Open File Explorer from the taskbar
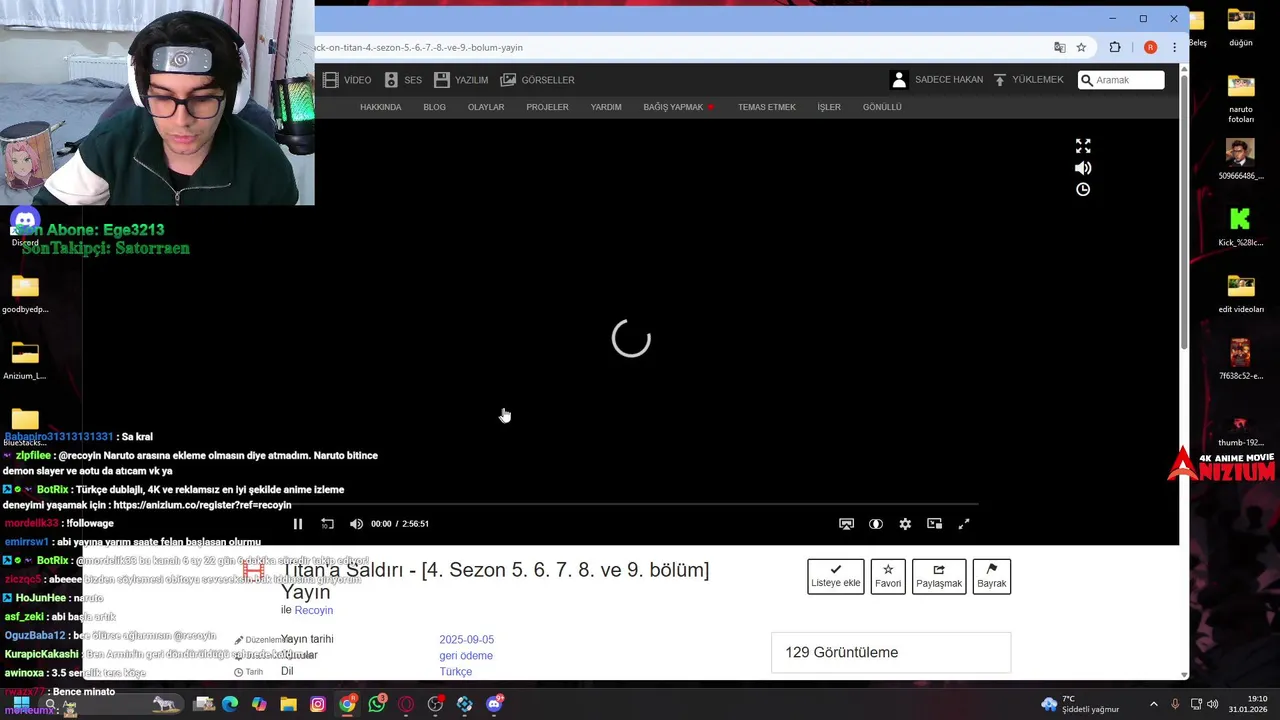The width and height of the screenshot is (1280, 720). [x=288, y=704]
